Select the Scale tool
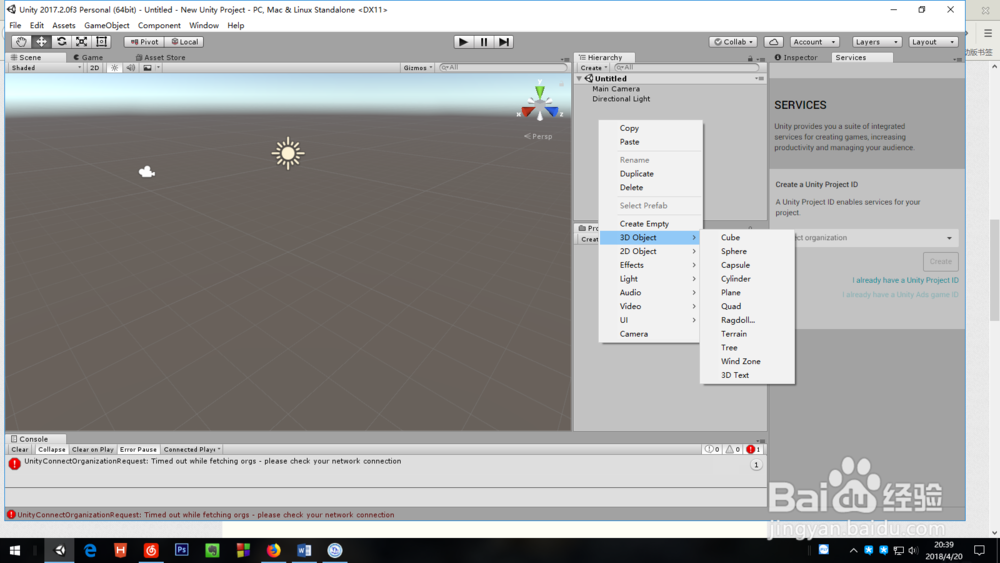The width and height of the screenshot is (1000, 563). click(x=82, y=41)
